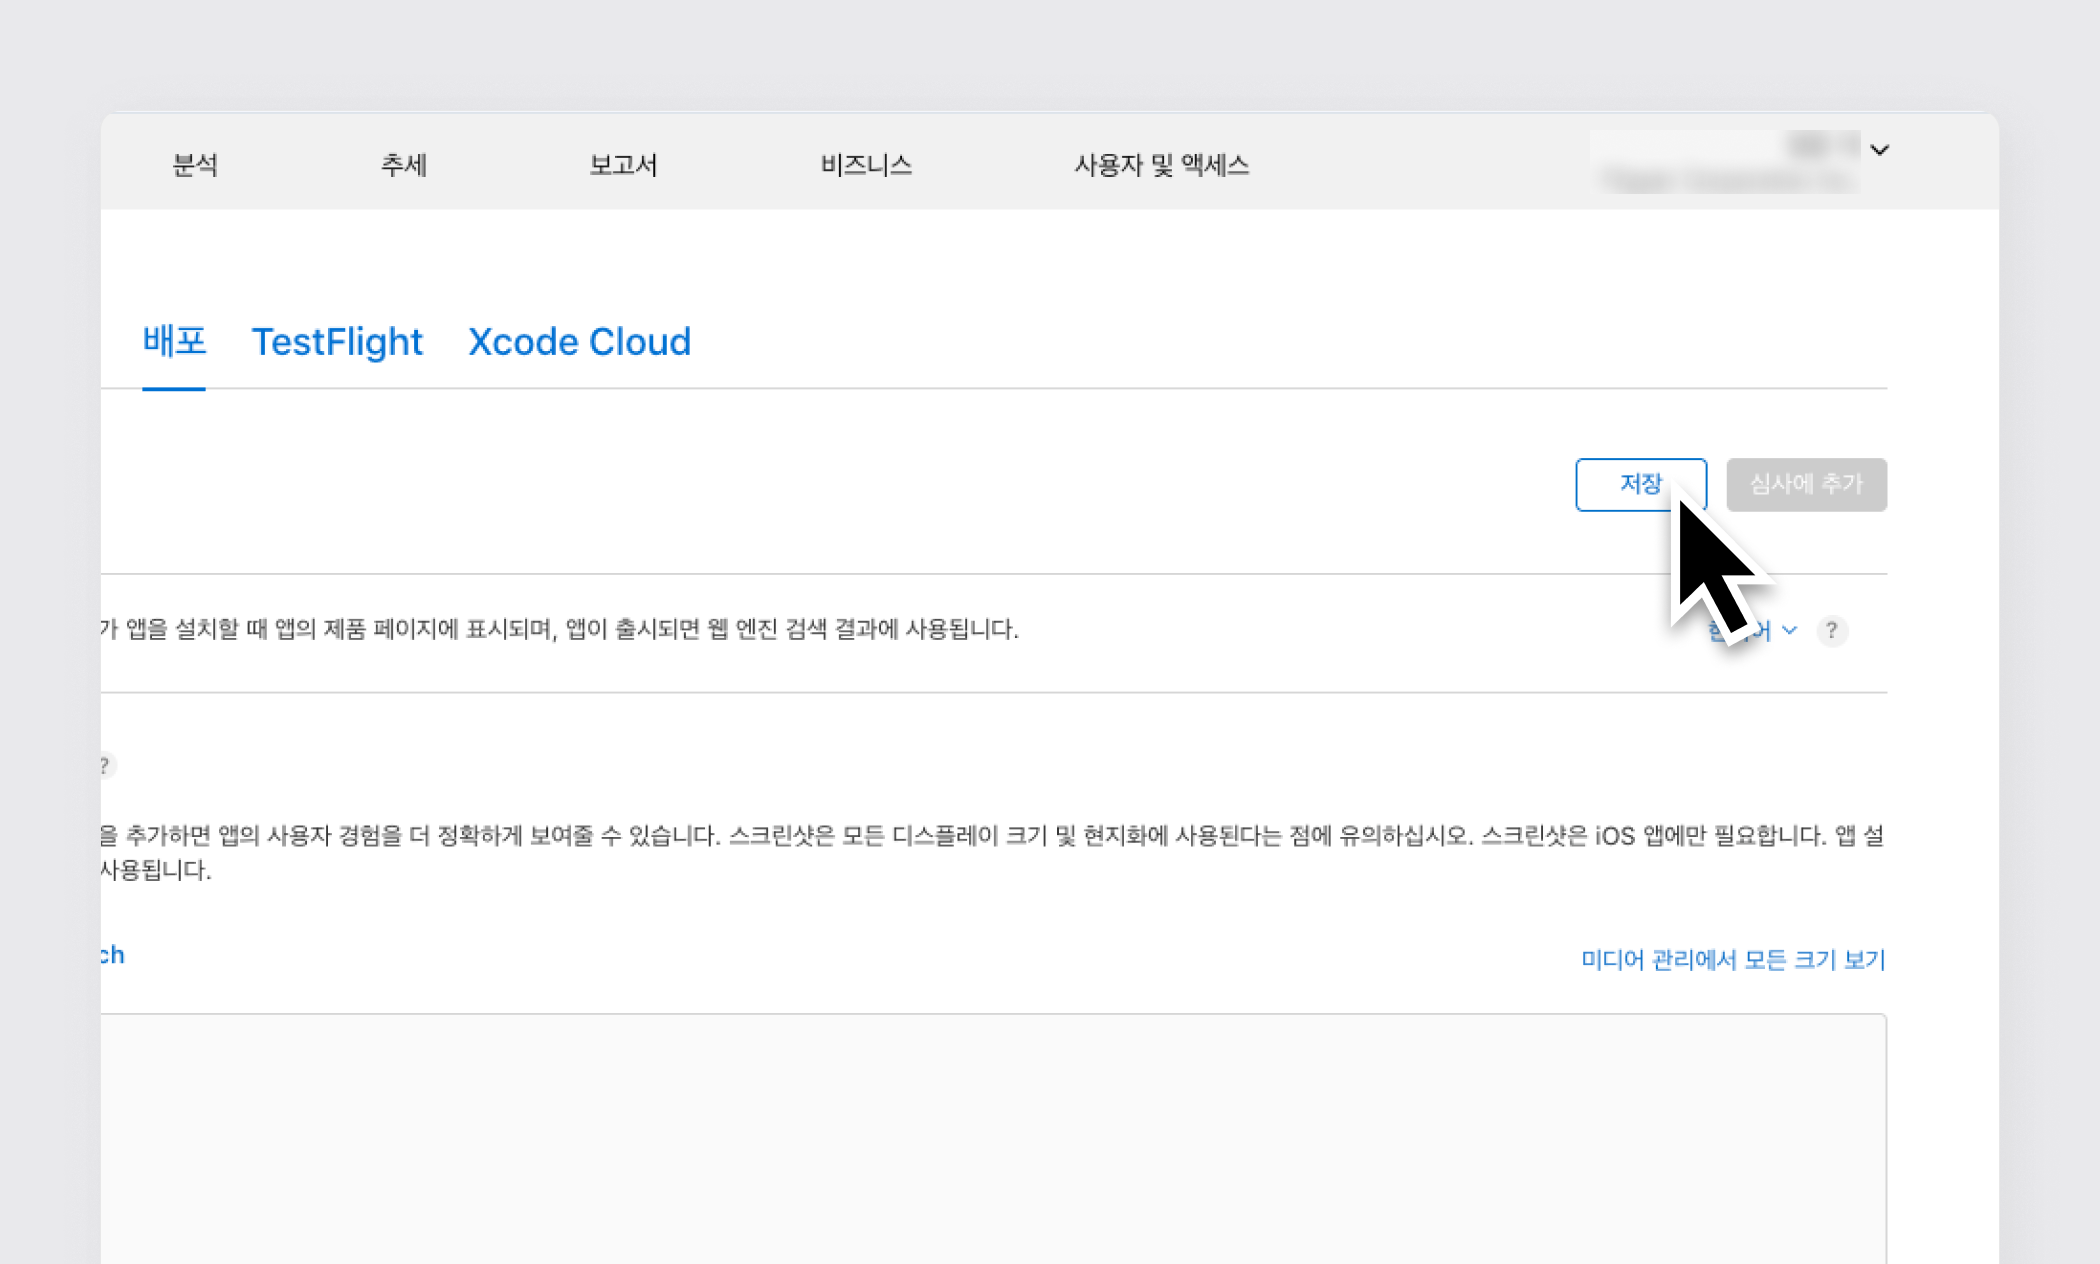Switch to the TestFlight tab

(337, 342)
